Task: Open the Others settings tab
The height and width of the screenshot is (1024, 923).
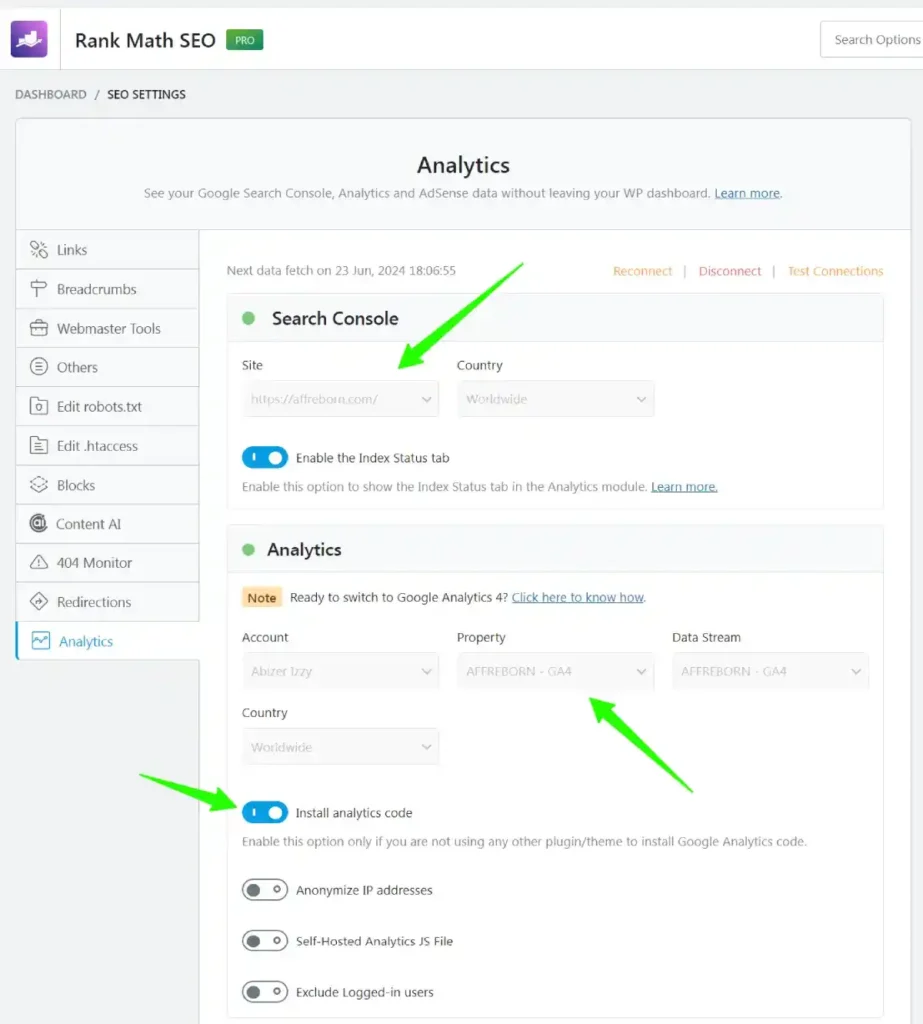Action: coord(107,367)
